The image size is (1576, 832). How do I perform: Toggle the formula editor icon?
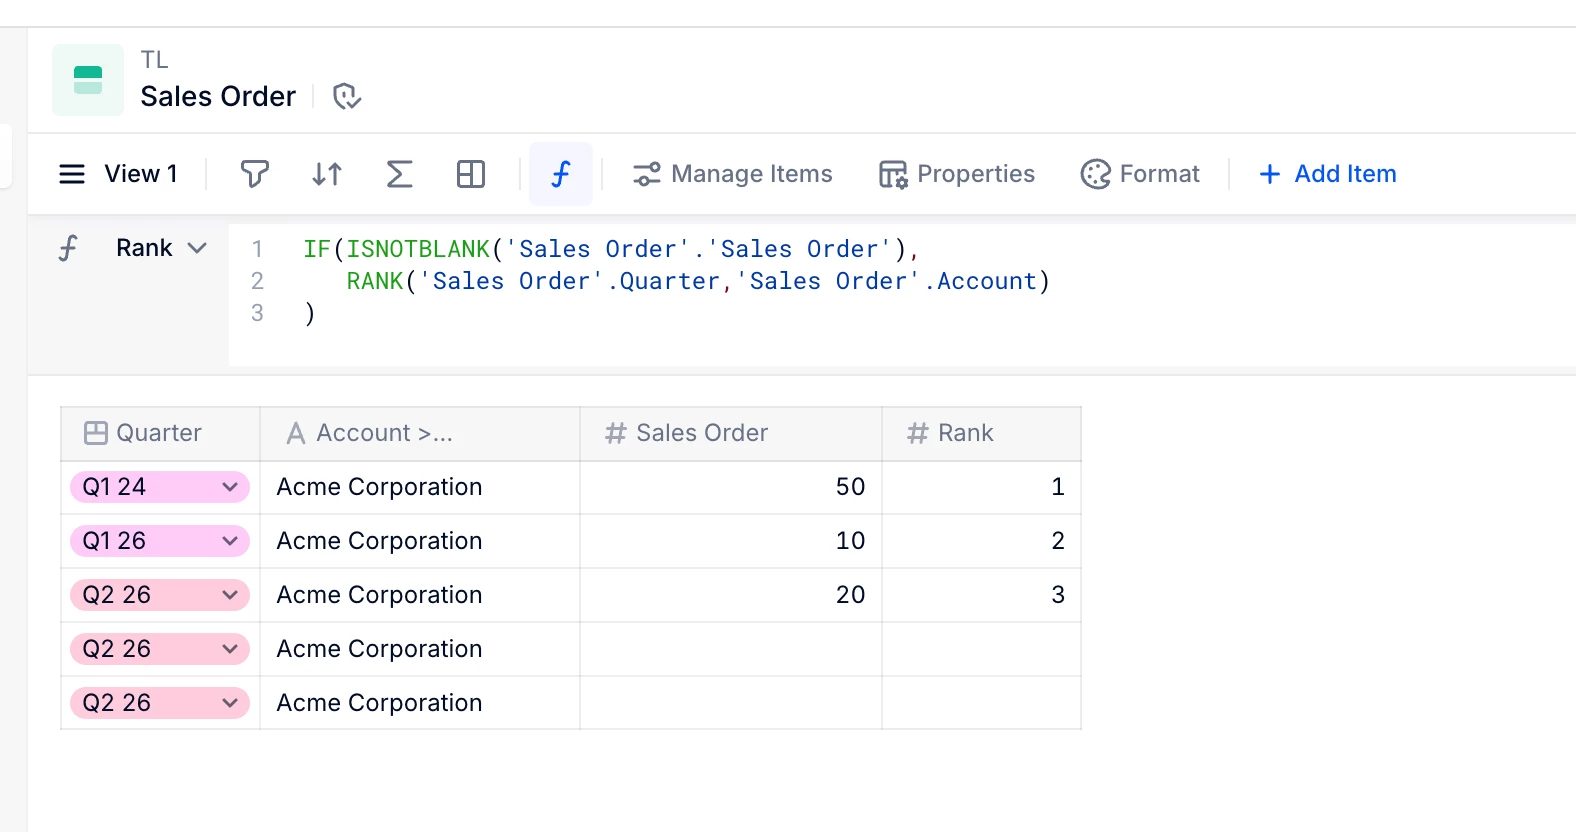(561, 174)
